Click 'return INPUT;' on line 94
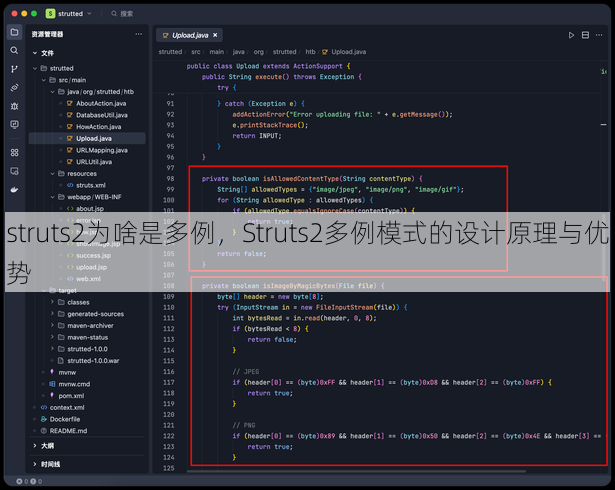Image resolution: width=615 pixels, height=490 pixels. coord(257,136)
